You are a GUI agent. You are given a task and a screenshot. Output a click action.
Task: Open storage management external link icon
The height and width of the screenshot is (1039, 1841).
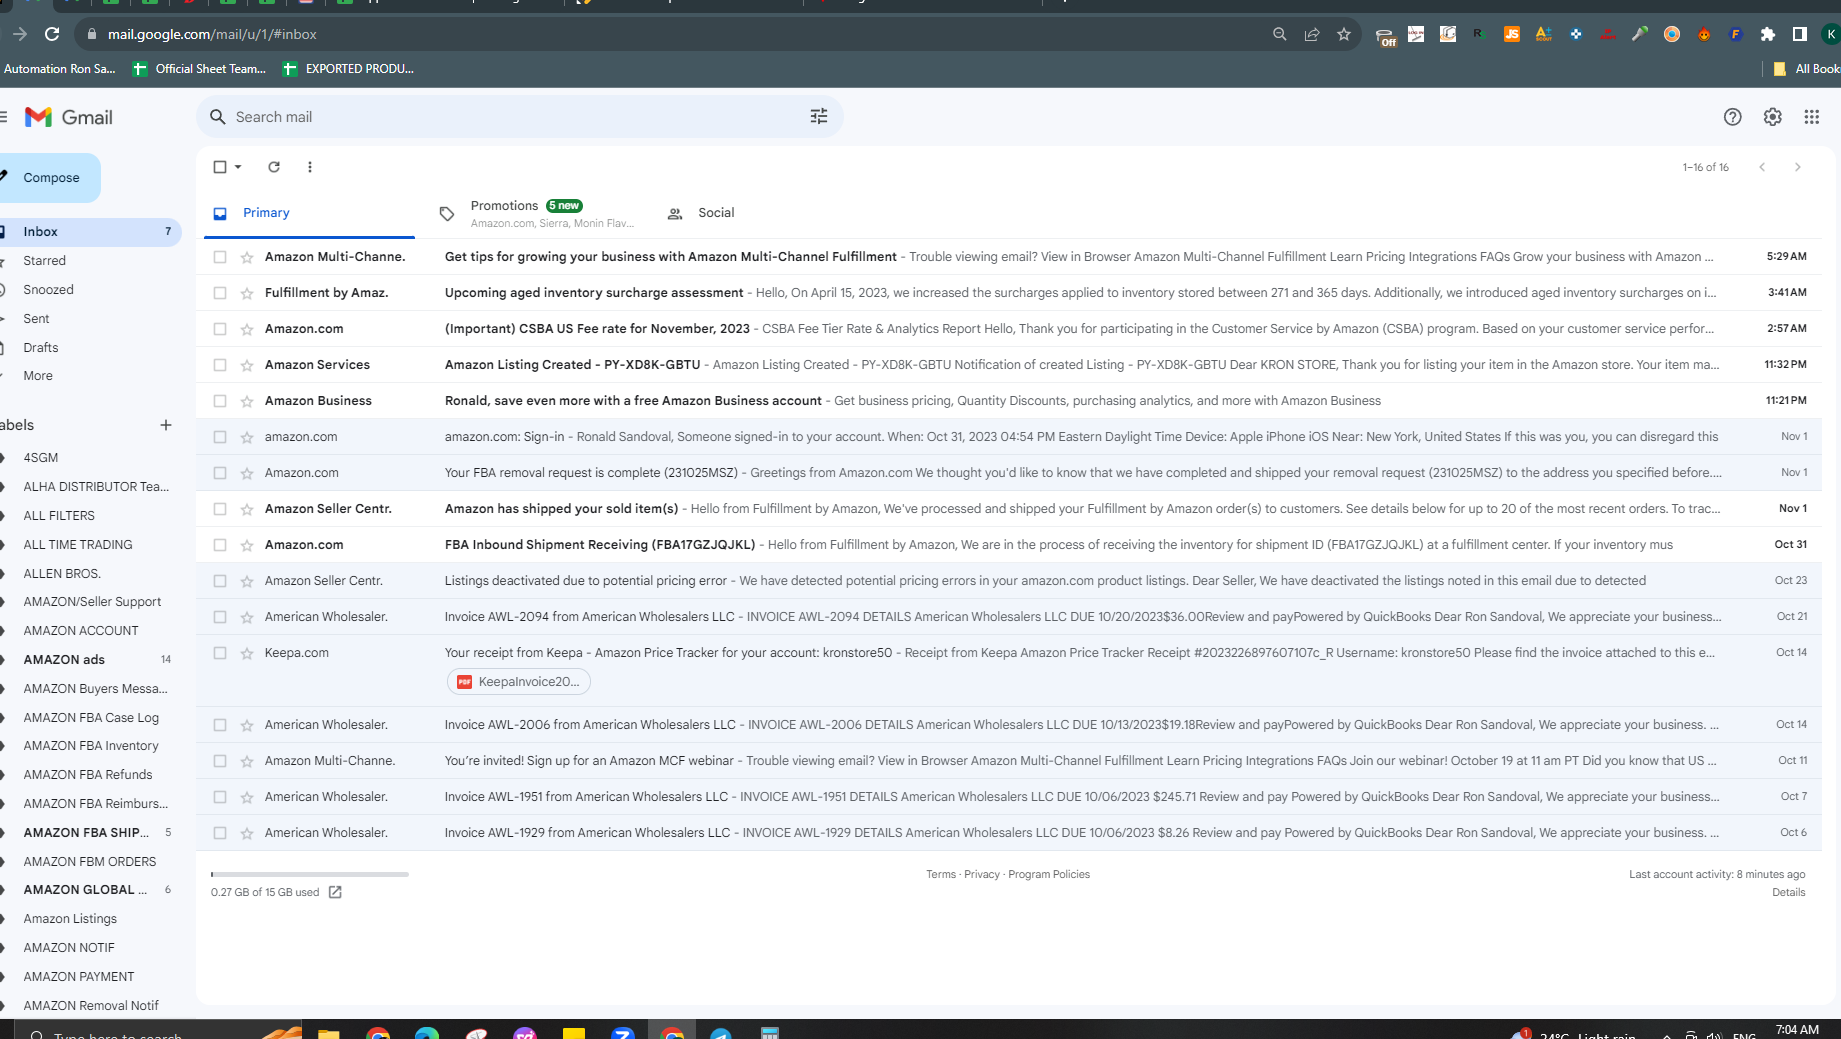pyautogui.click(x=335, y=892)
